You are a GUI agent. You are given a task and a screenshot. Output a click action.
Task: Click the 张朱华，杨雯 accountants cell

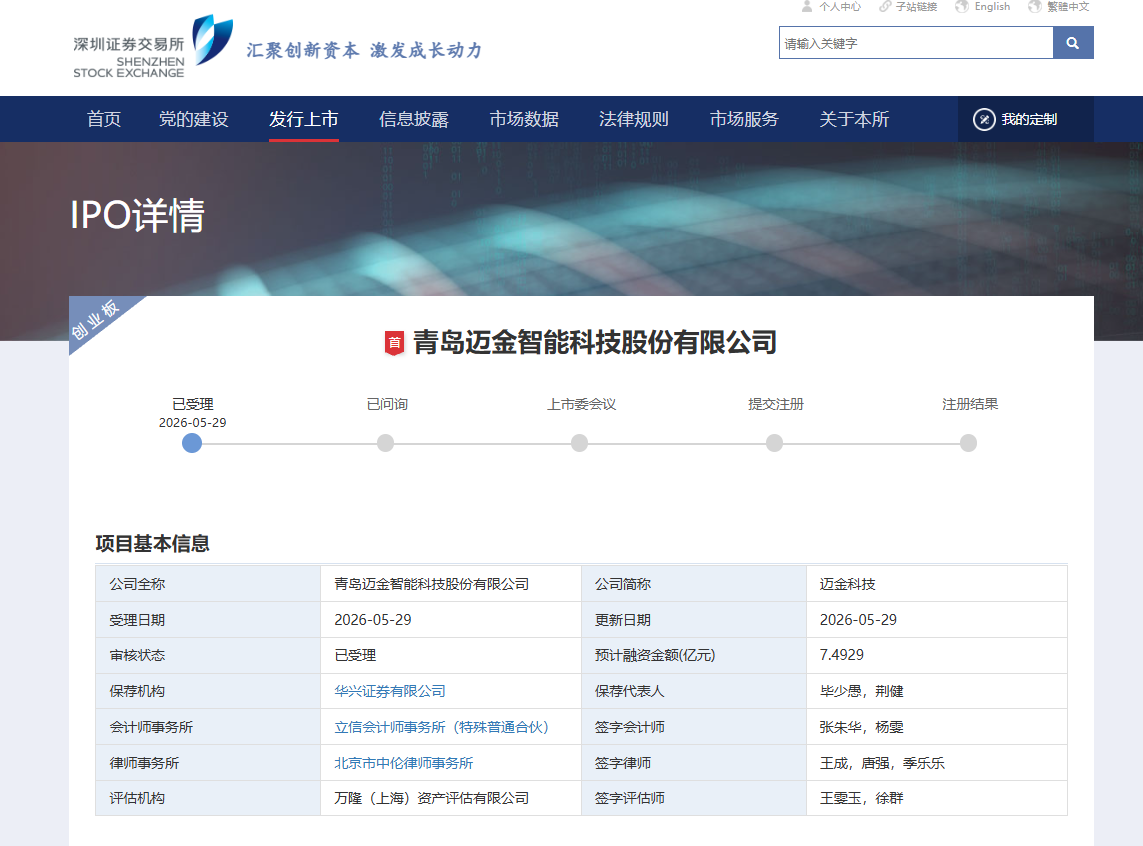coord(937,727)
